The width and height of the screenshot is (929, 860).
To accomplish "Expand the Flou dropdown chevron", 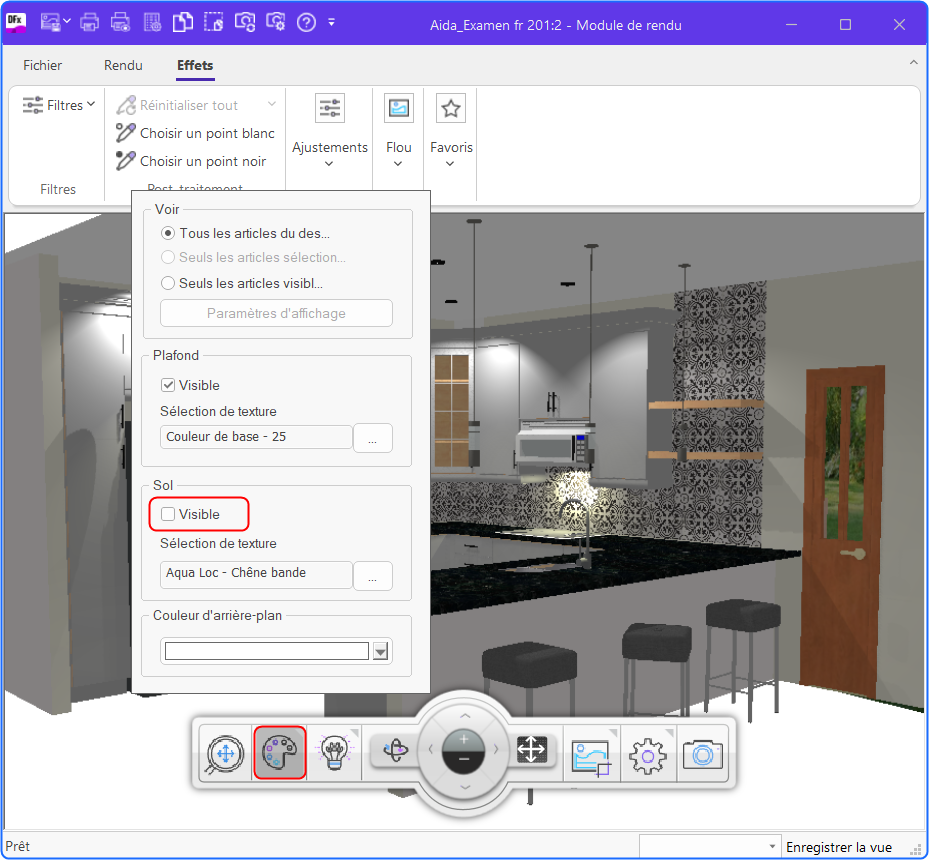I will [398, 164].
